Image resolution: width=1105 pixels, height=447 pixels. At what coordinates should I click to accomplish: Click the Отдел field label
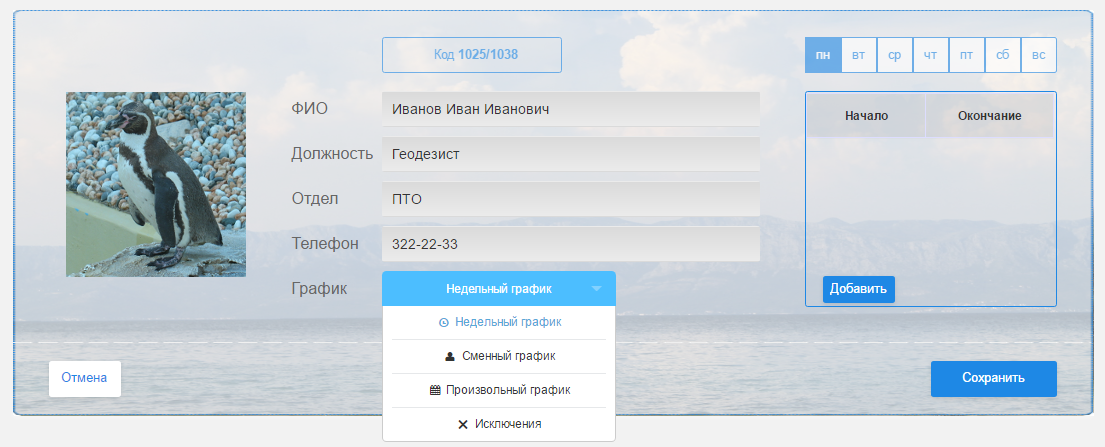pyautogui.click(x=315, y=199)
